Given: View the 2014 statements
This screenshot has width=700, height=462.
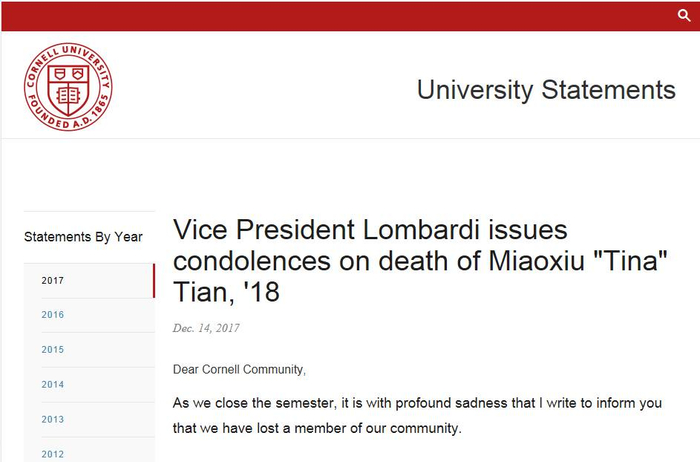Looking at the screenshot, I should tap(53, 385).
